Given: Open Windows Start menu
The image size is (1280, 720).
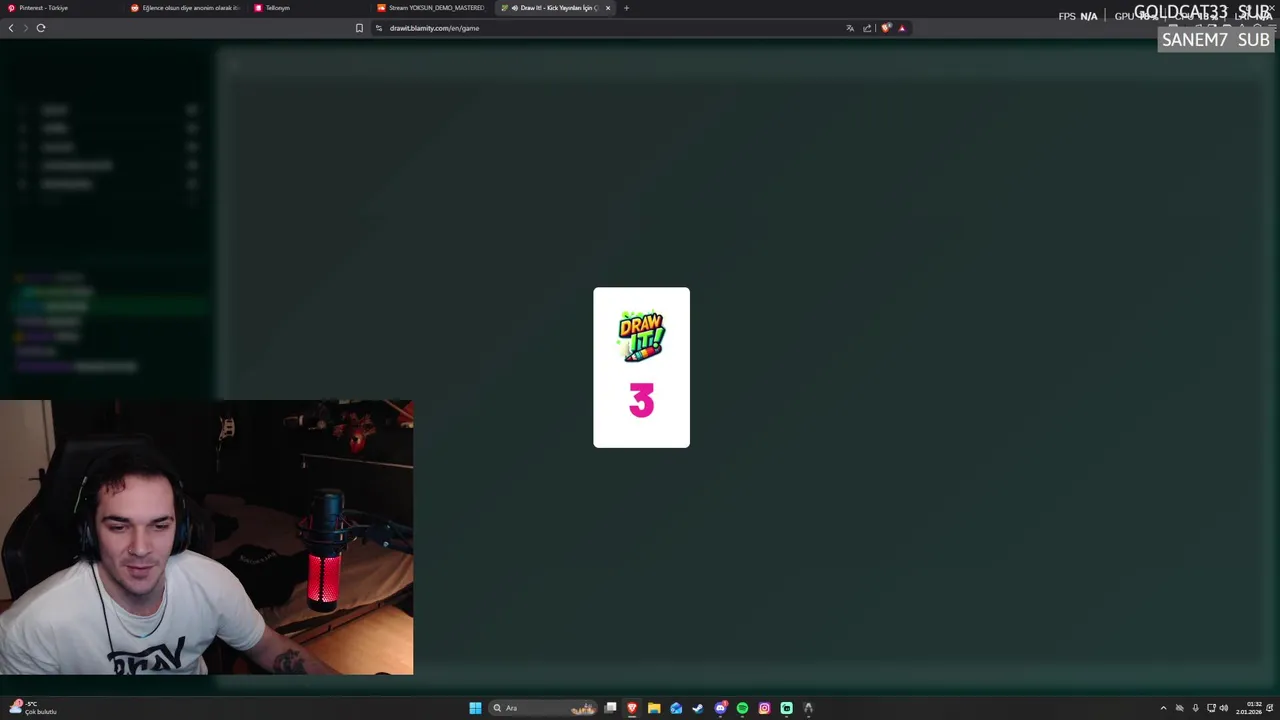Looking at the screenshot, I should 475,708.
